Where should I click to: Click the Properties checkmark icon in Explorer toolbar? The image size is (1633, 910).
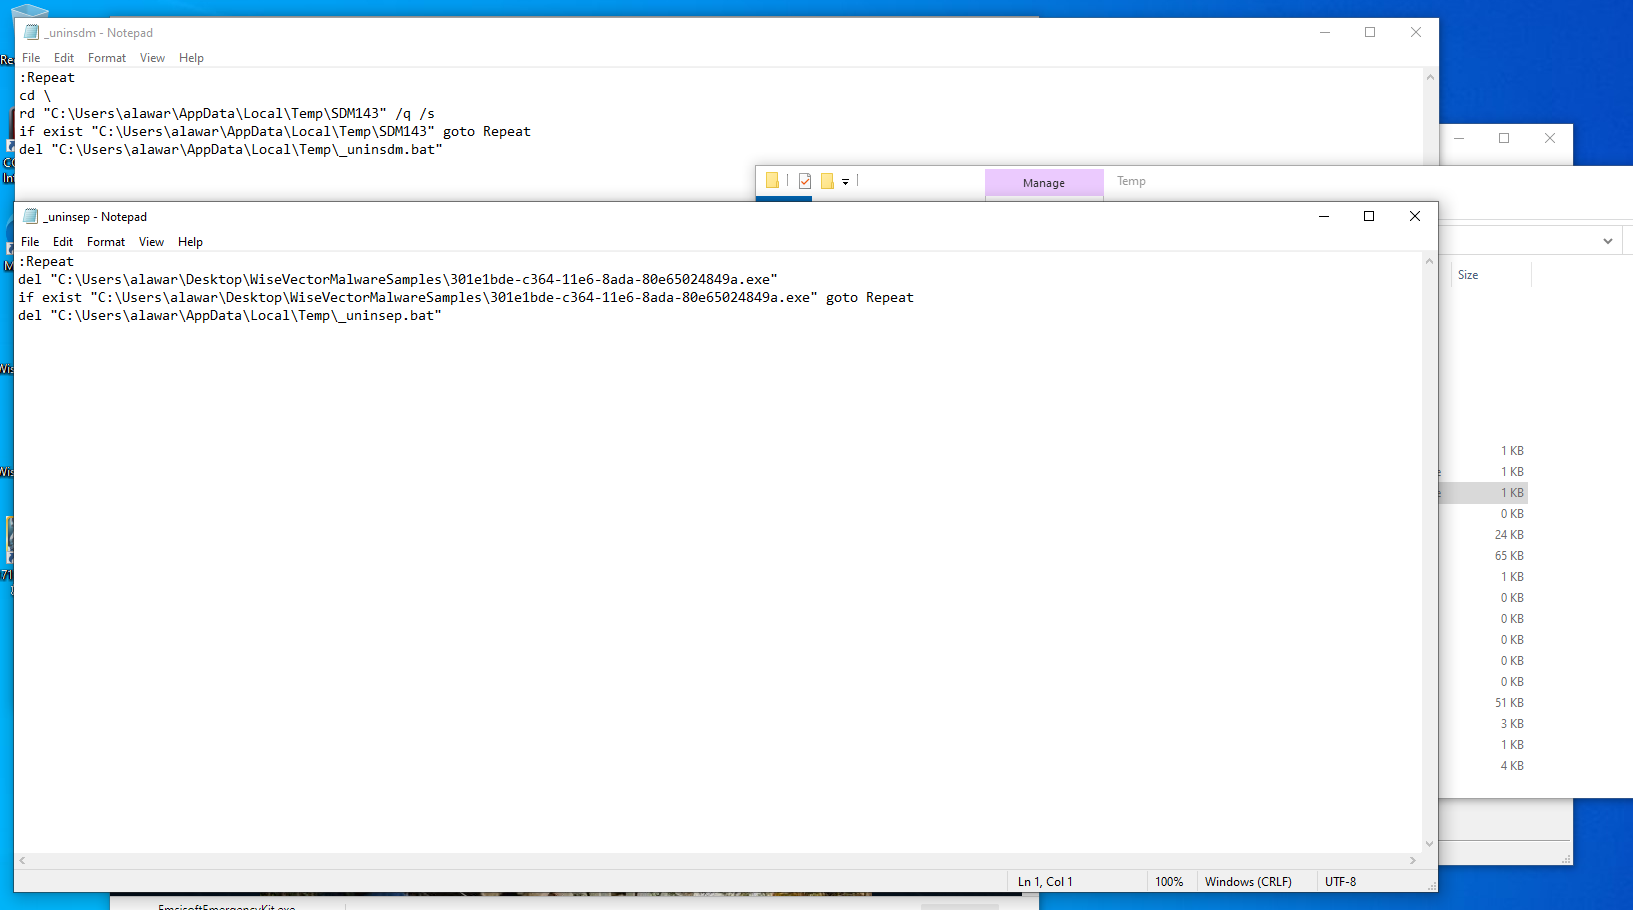[x=805, y=181]
